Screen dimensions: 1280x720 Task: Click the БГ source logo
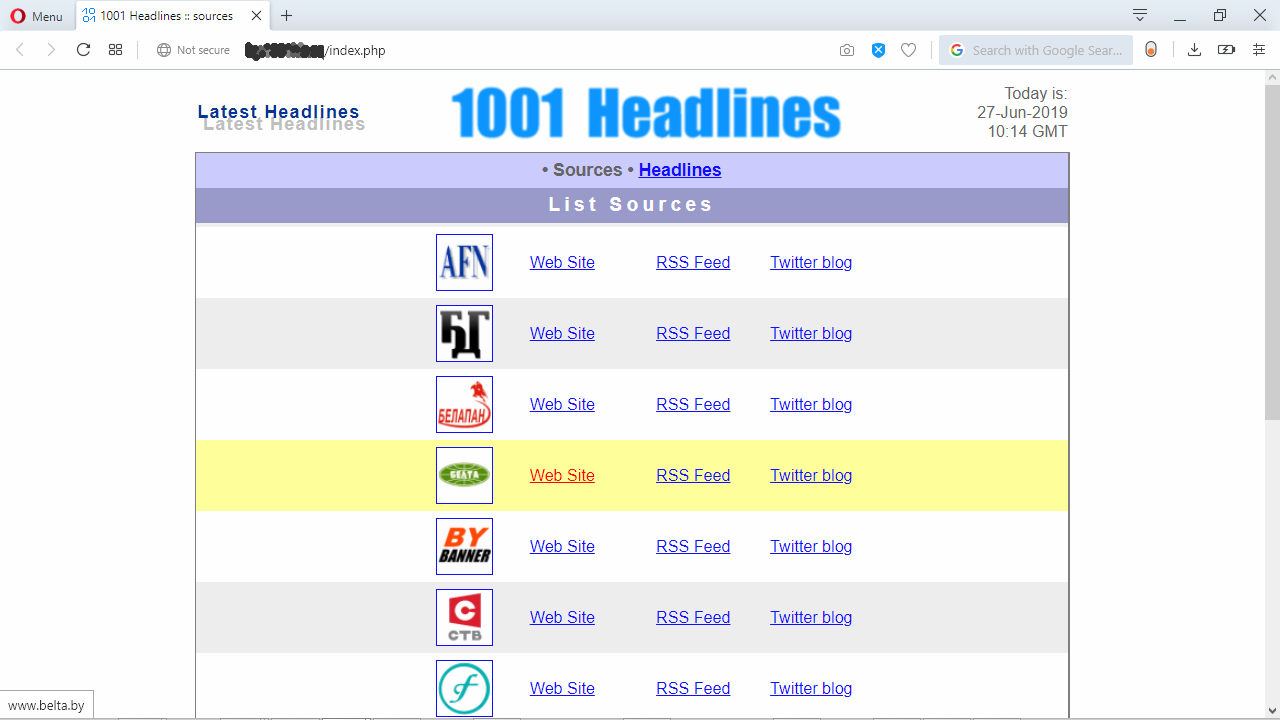coord(464,333)
